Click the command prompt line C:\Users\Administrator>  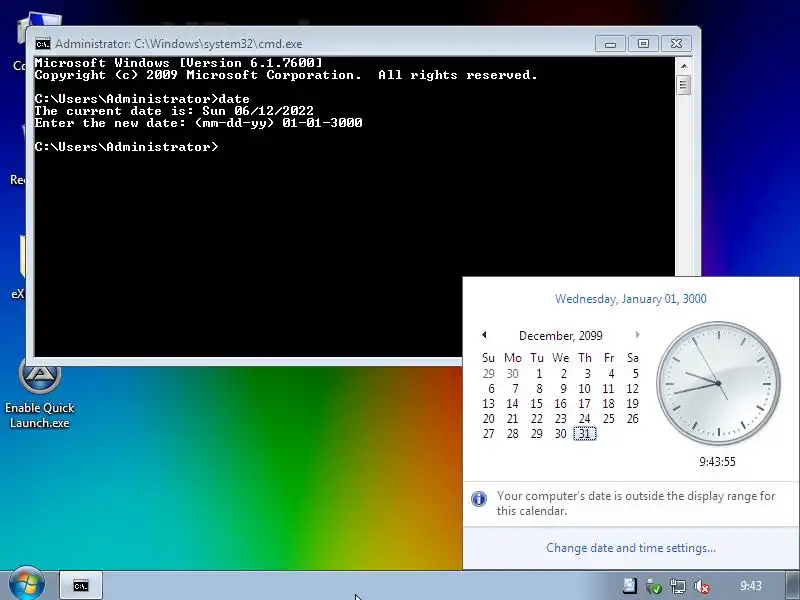[x=127, y=147]
